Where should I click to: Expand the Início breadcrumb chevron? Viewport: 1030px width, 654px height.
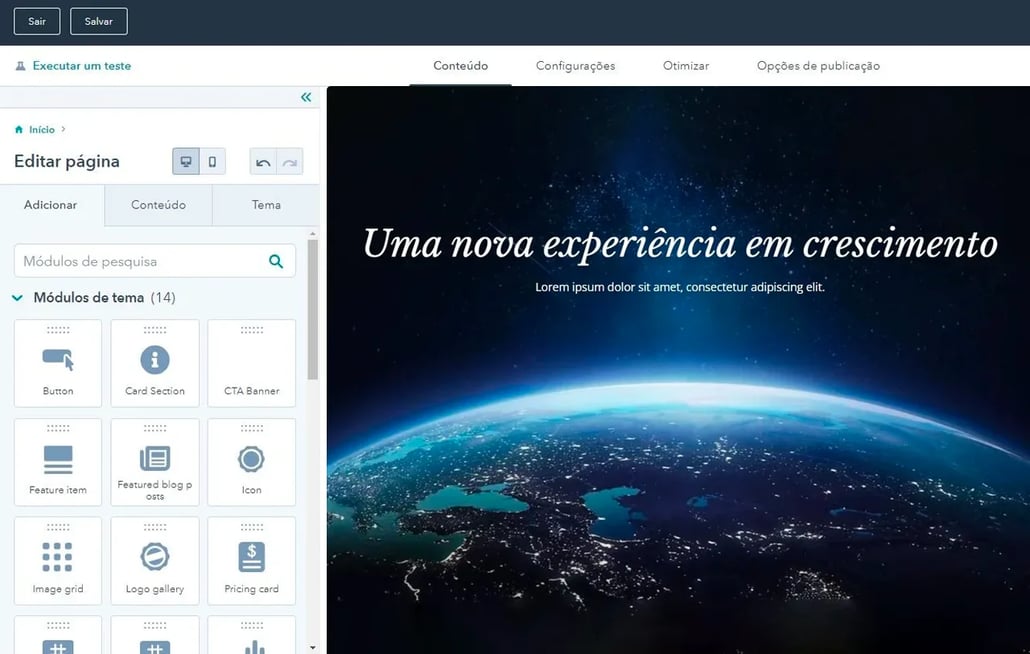[x=61, y=129]
